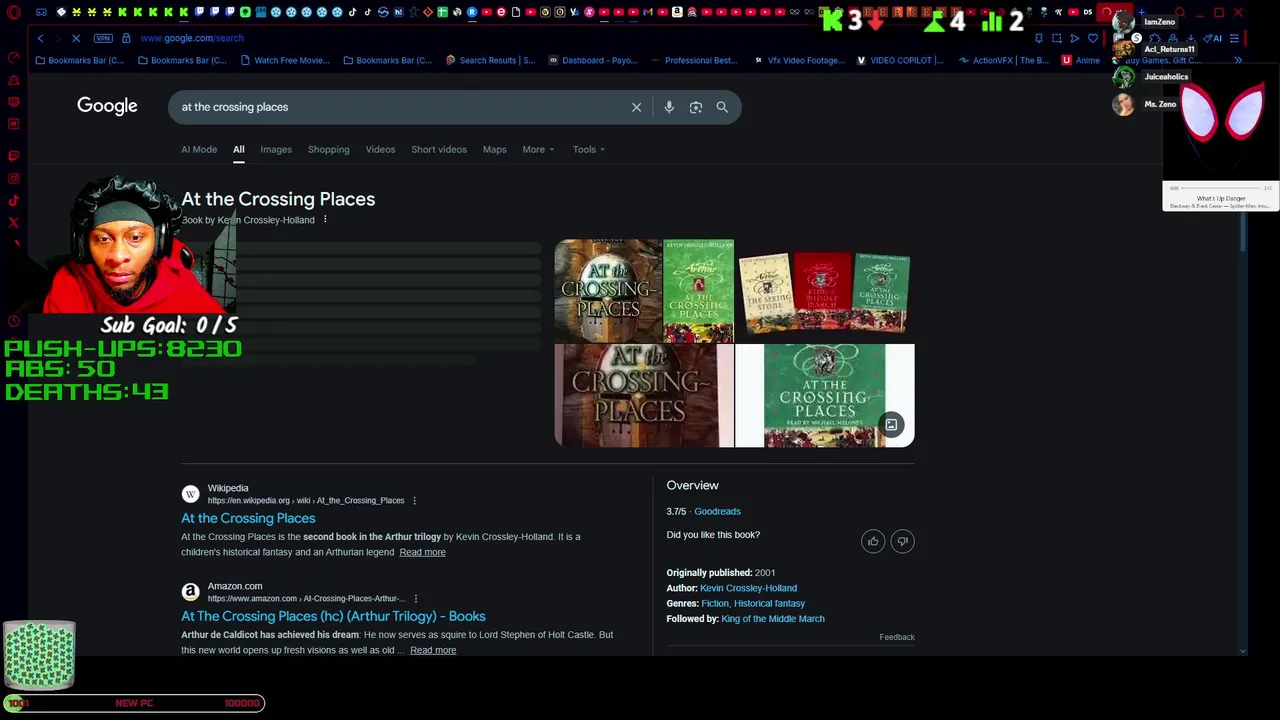Screen dimensions: 1280x720
Task: Open the Amazon favicon on second result
Action: coord(190,592)
